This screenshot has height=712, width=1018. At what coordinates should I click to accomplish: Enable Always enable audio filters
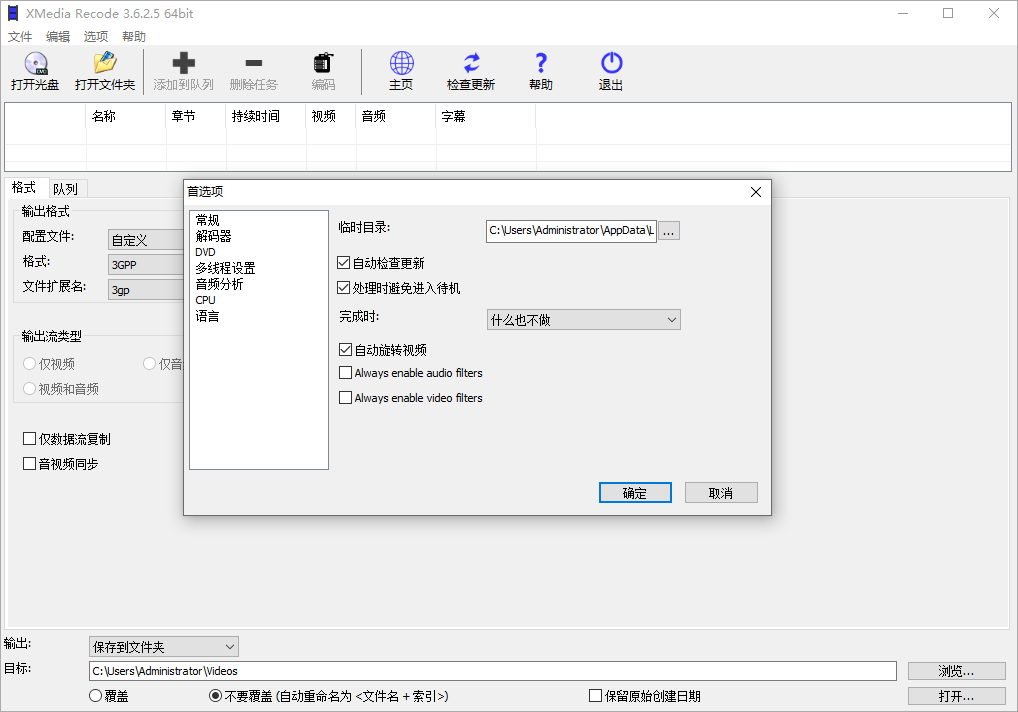click(x=345, y=372)
